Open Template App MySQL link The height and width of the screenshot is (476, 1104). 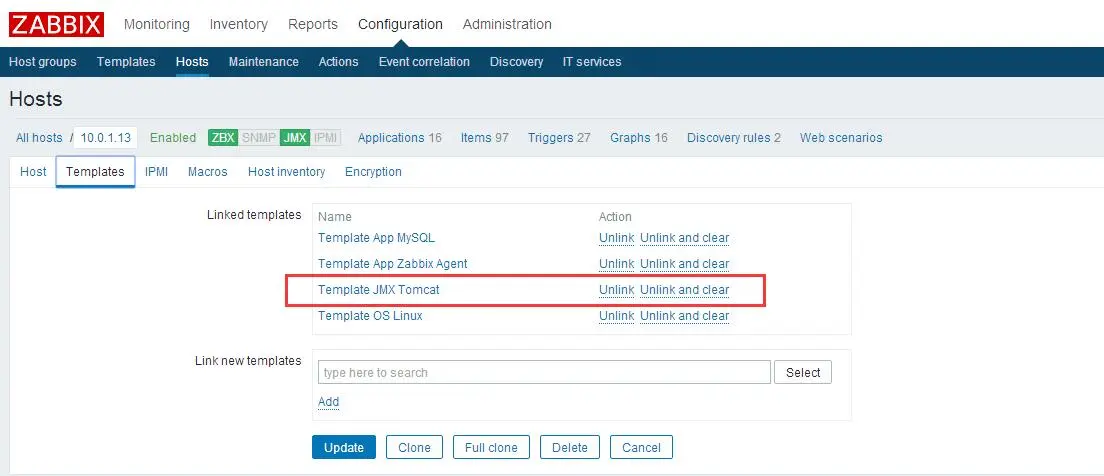pyautogui.click(x=377, y=238)
